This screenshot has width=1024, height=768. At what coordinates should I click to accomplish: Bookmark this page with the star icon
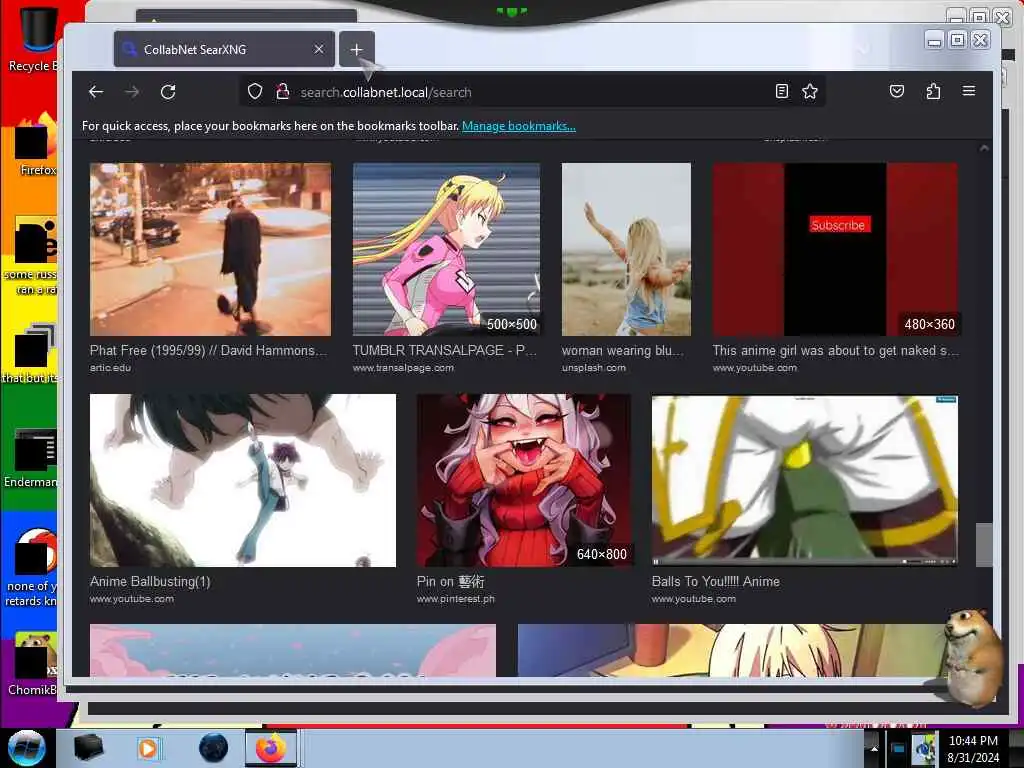click(810, 91)
